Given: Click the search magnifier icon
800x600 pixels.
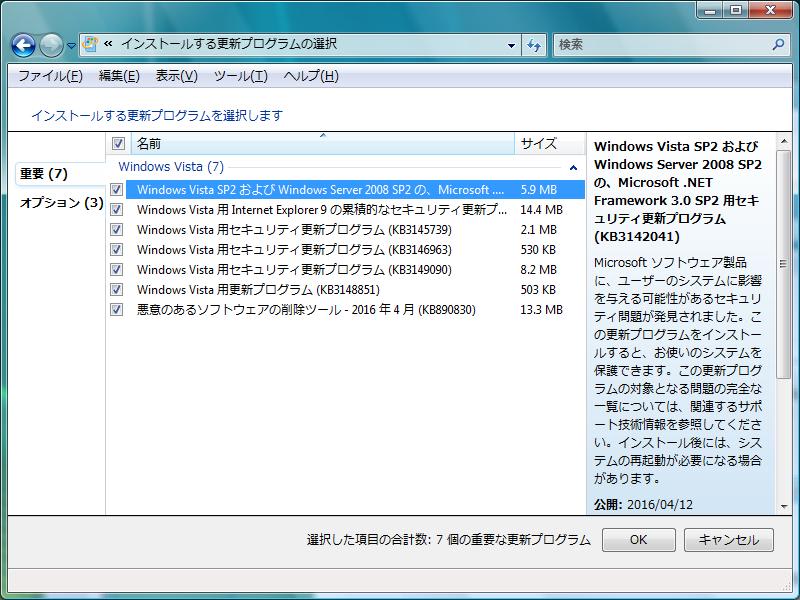Looking at the screenshot, I should pos(779,45).
